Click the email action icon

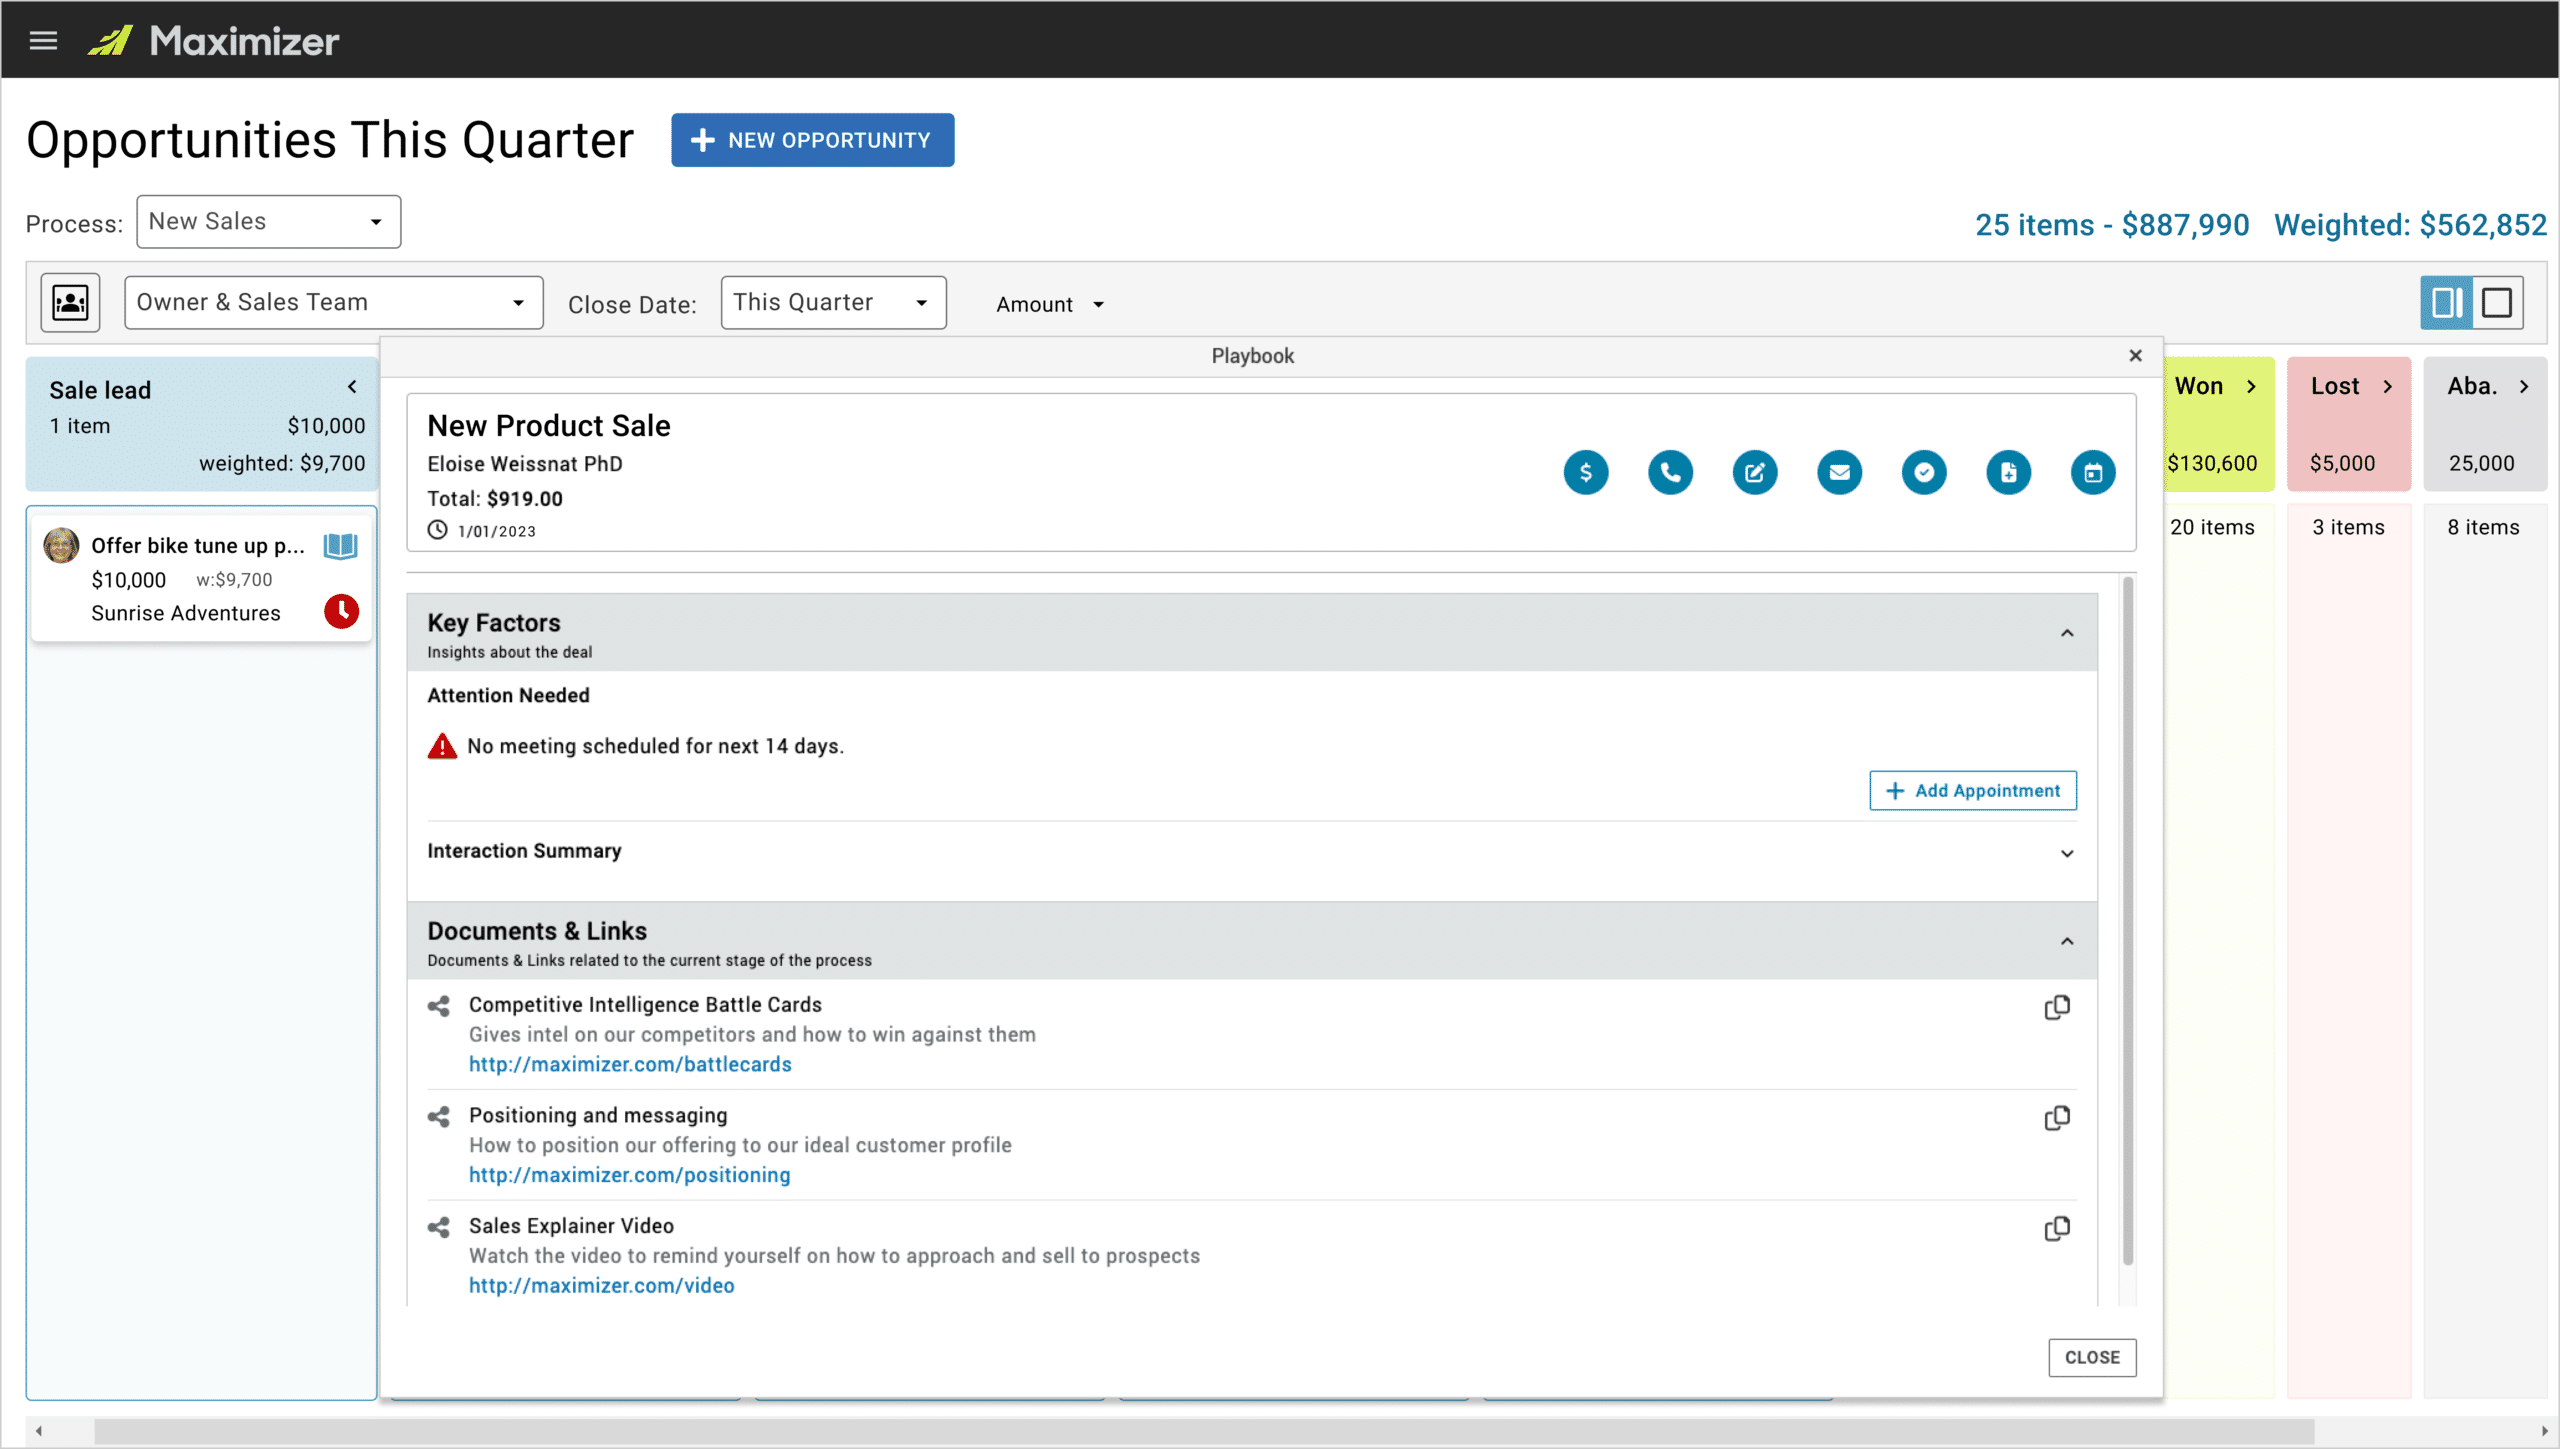pos(1837,471)
